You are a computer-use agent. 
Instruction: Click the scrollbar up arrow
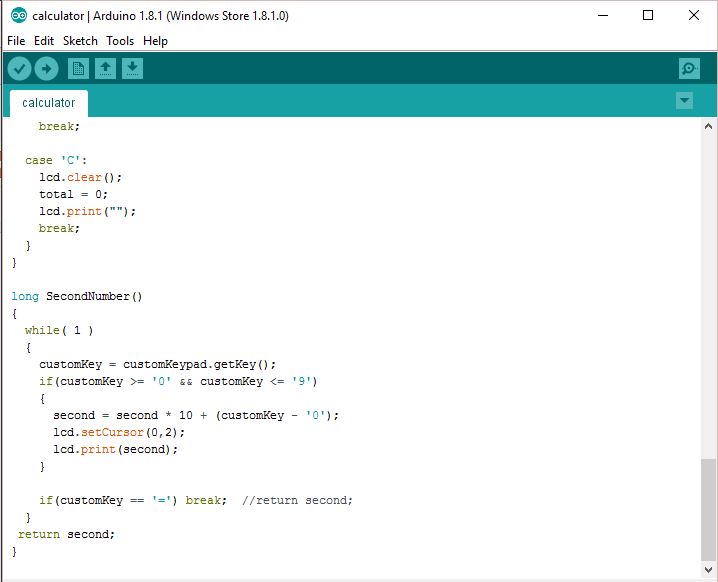pyautogui.click(x=708, y=126)
